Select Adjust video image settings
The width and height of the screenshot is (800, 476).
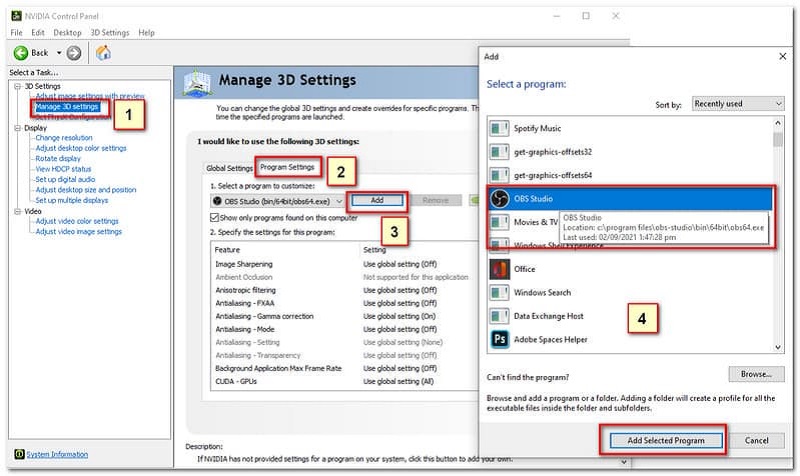pyautogui.click(x=79, y=232)
